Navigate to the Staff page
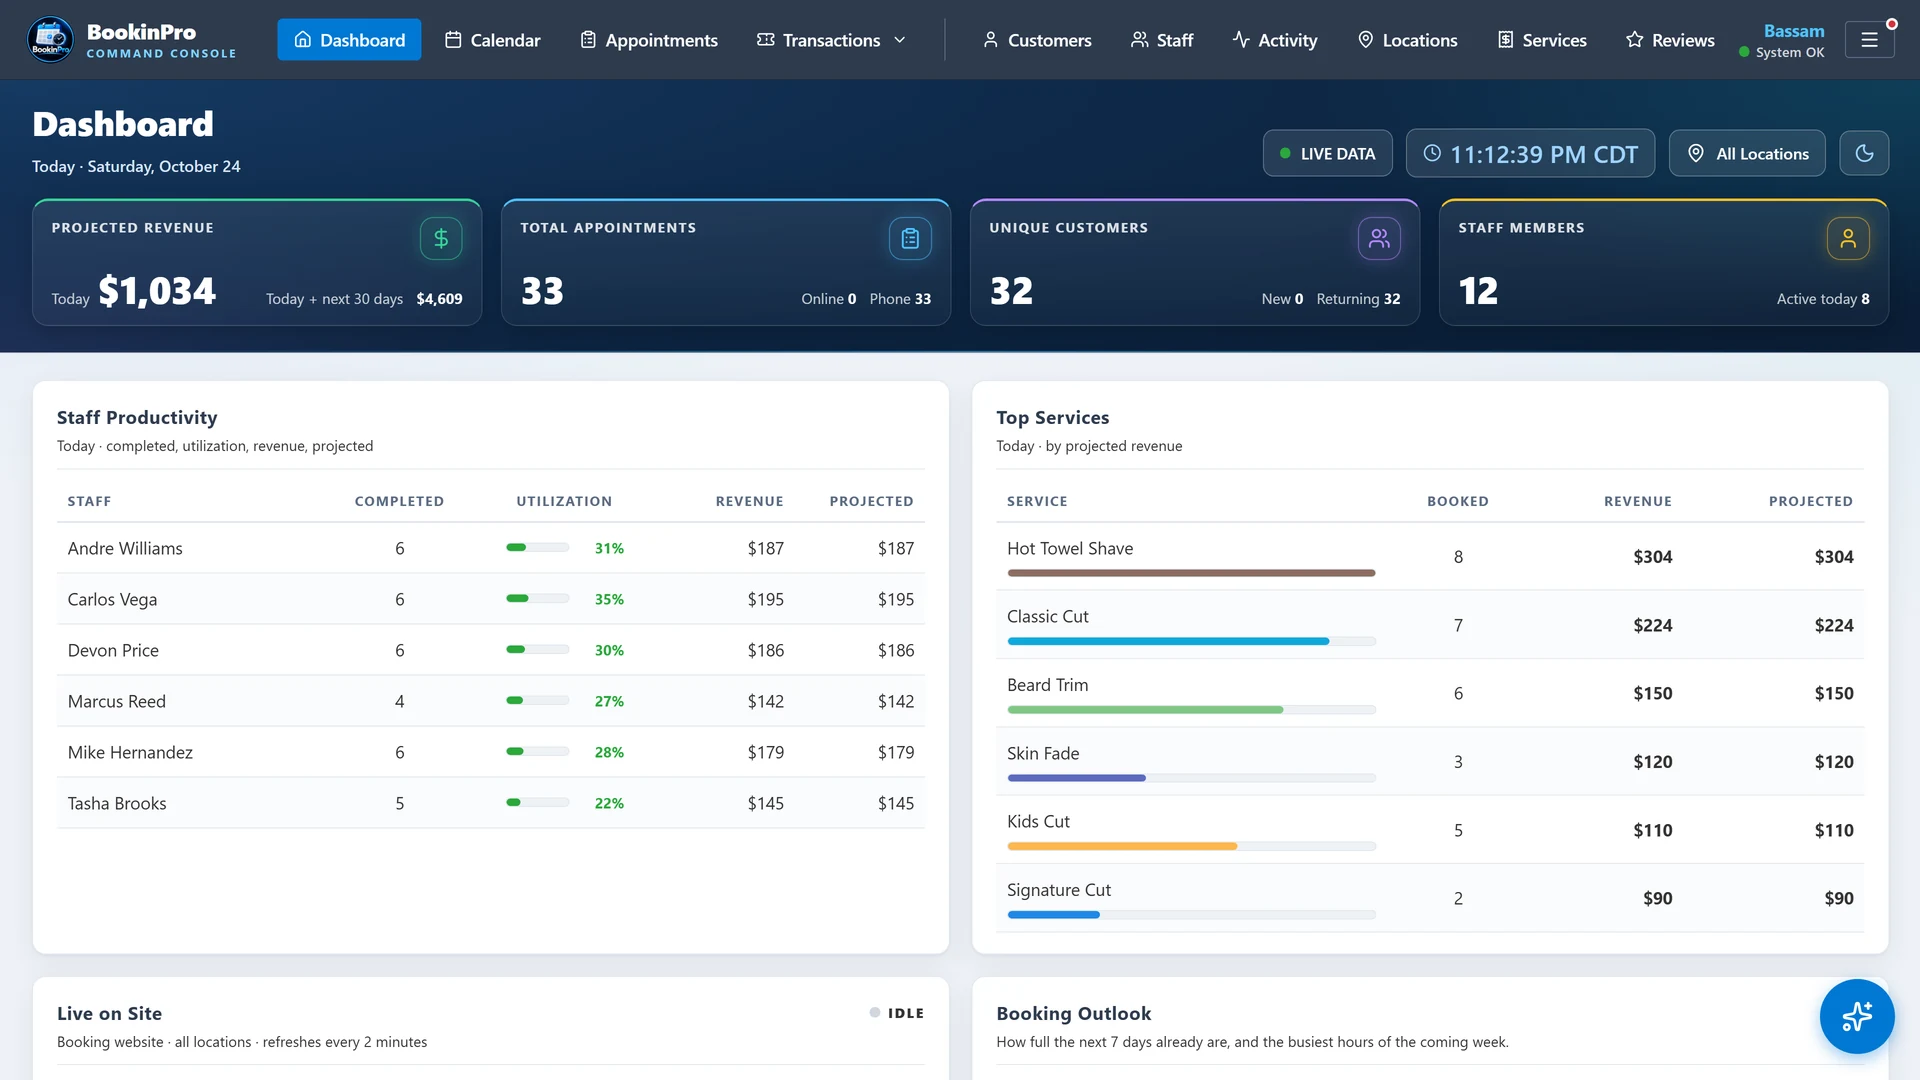Image resolution: width=1920 pixels, height=1080 pixels. tap(1162, 40)
